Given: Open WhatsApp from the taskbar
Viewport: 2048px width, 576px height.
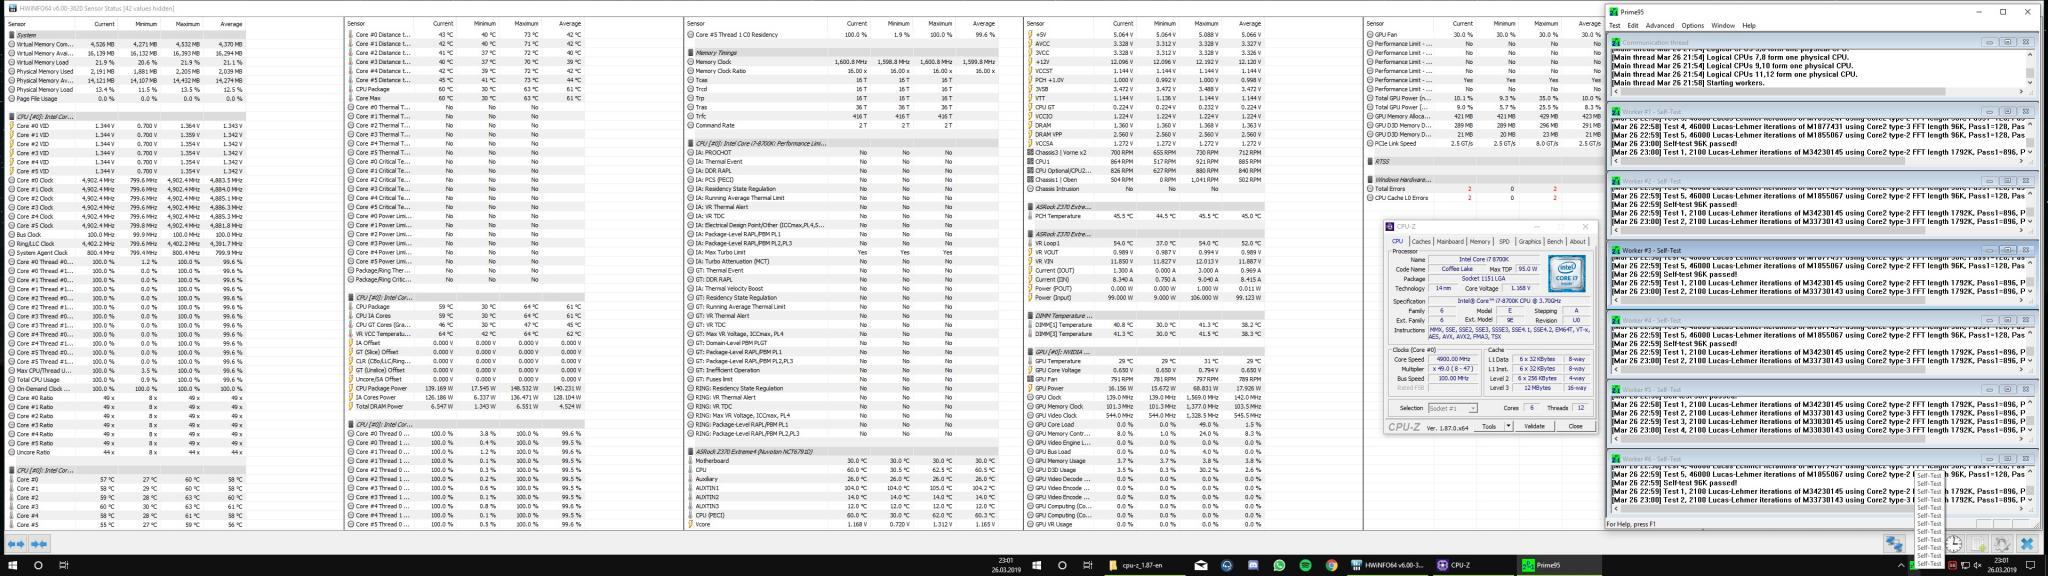Looking at the screenshot, I should pyautogui.click(x=1279, y=565).
